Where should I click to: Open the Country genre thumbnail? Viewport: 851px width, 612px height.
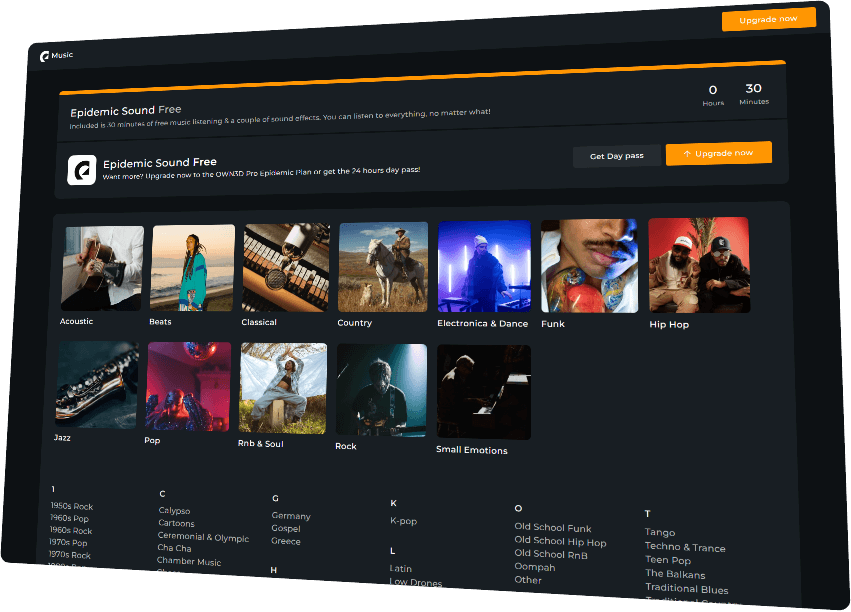coord(383,267)
